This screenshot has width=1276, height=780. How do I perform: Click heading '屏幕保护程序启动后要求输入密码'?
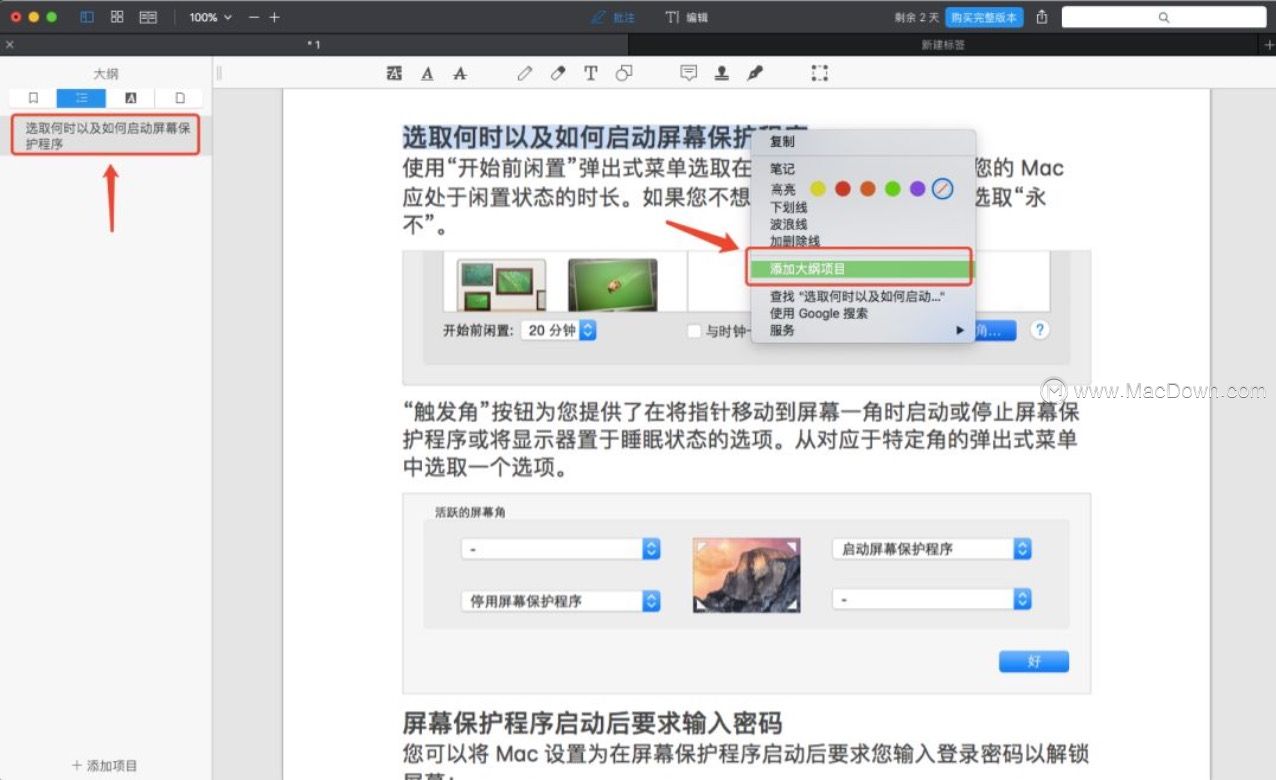pyautogui.click(x=592, y=723)
